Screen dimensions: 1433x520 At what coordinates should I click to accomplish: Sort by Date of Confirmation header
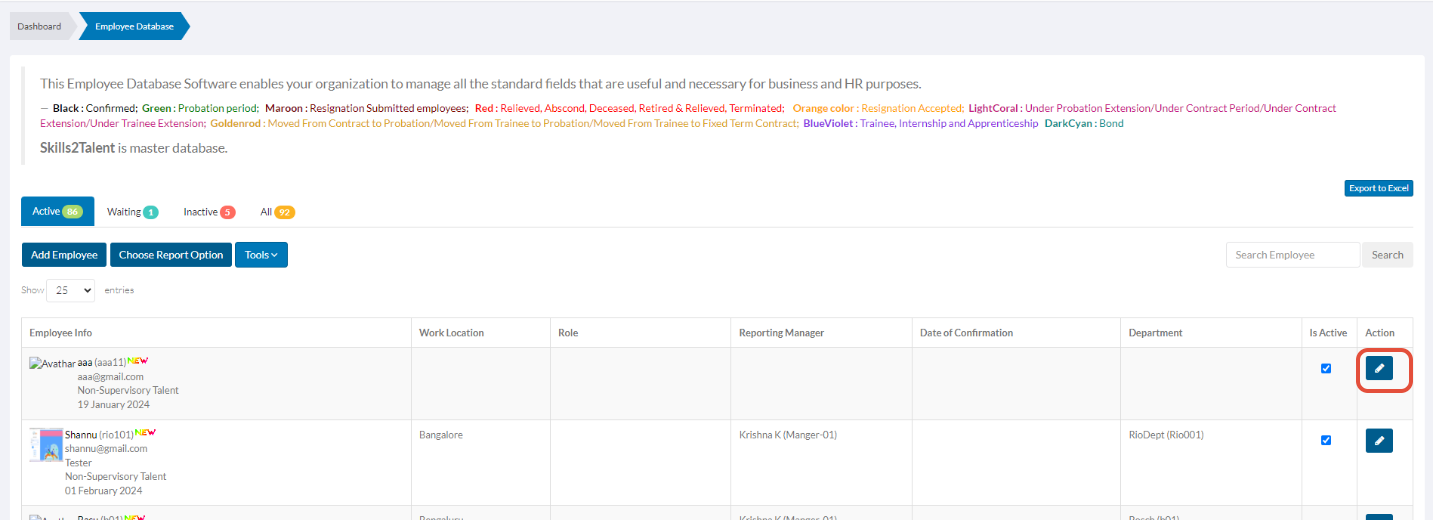[x=1016, y=333]
